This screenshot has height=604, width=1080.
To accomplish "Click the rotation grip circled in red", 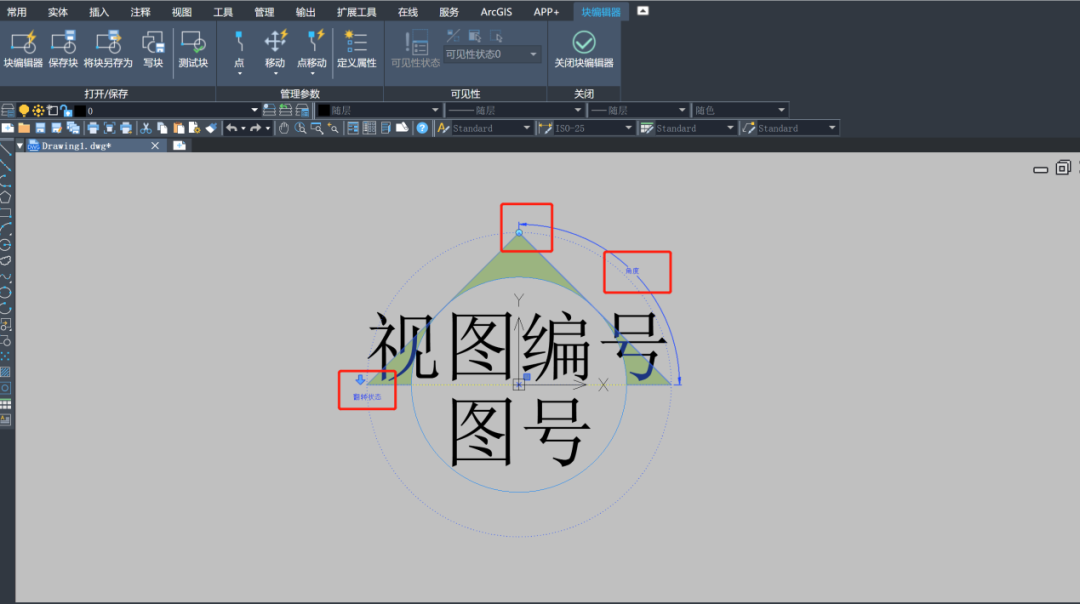I will point(518,231).
